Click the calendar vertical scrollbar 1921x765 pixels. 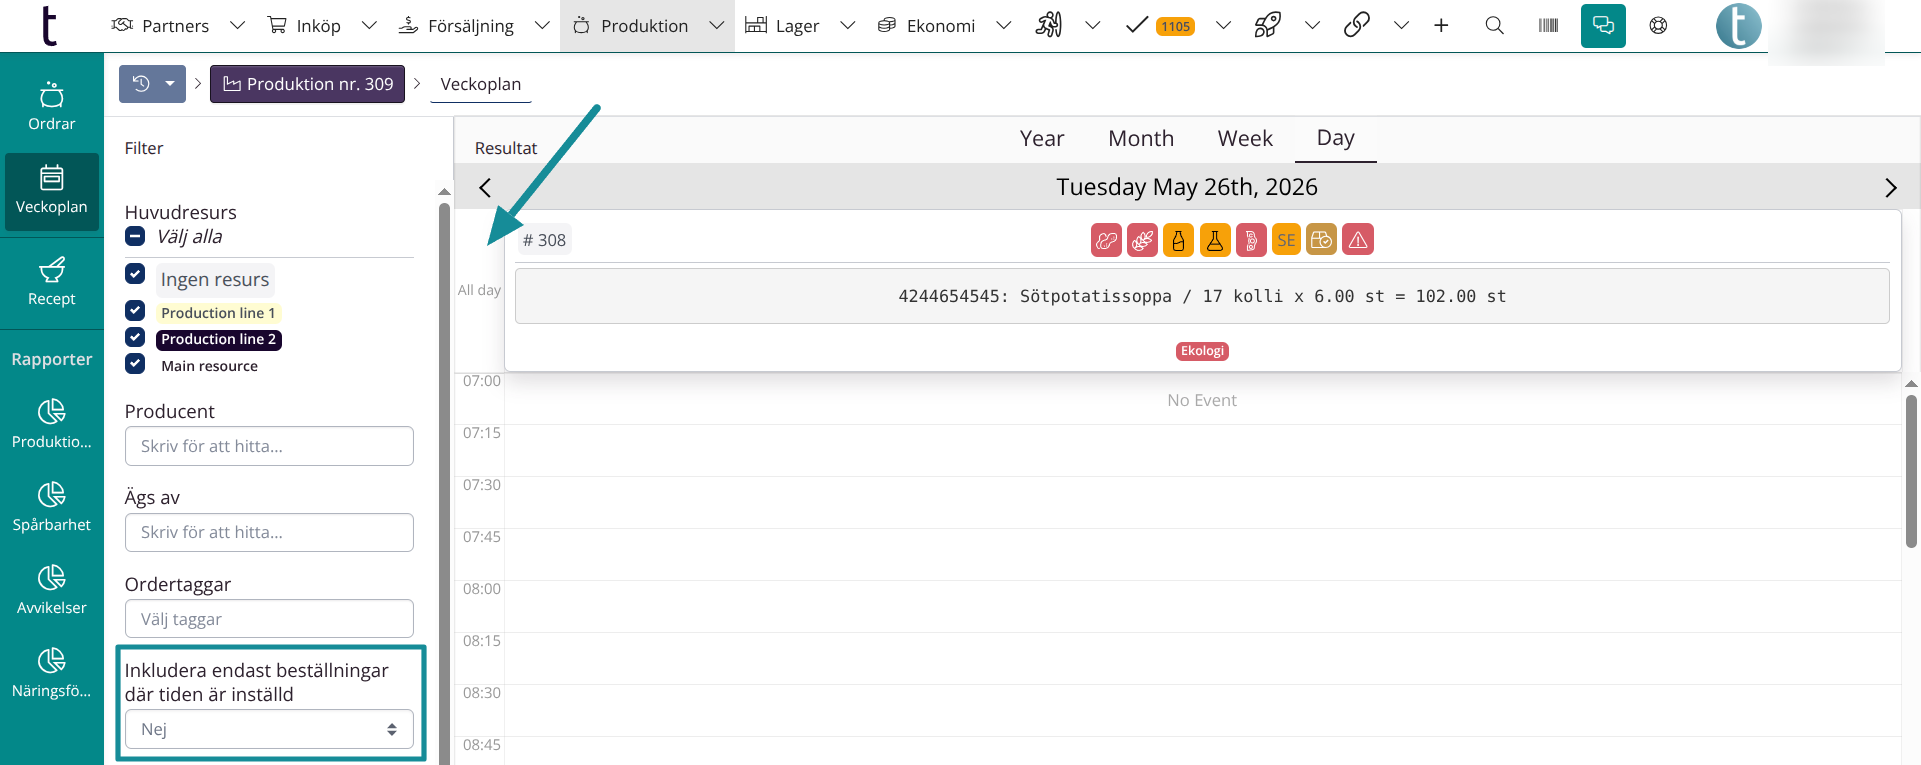point(1911,470)
